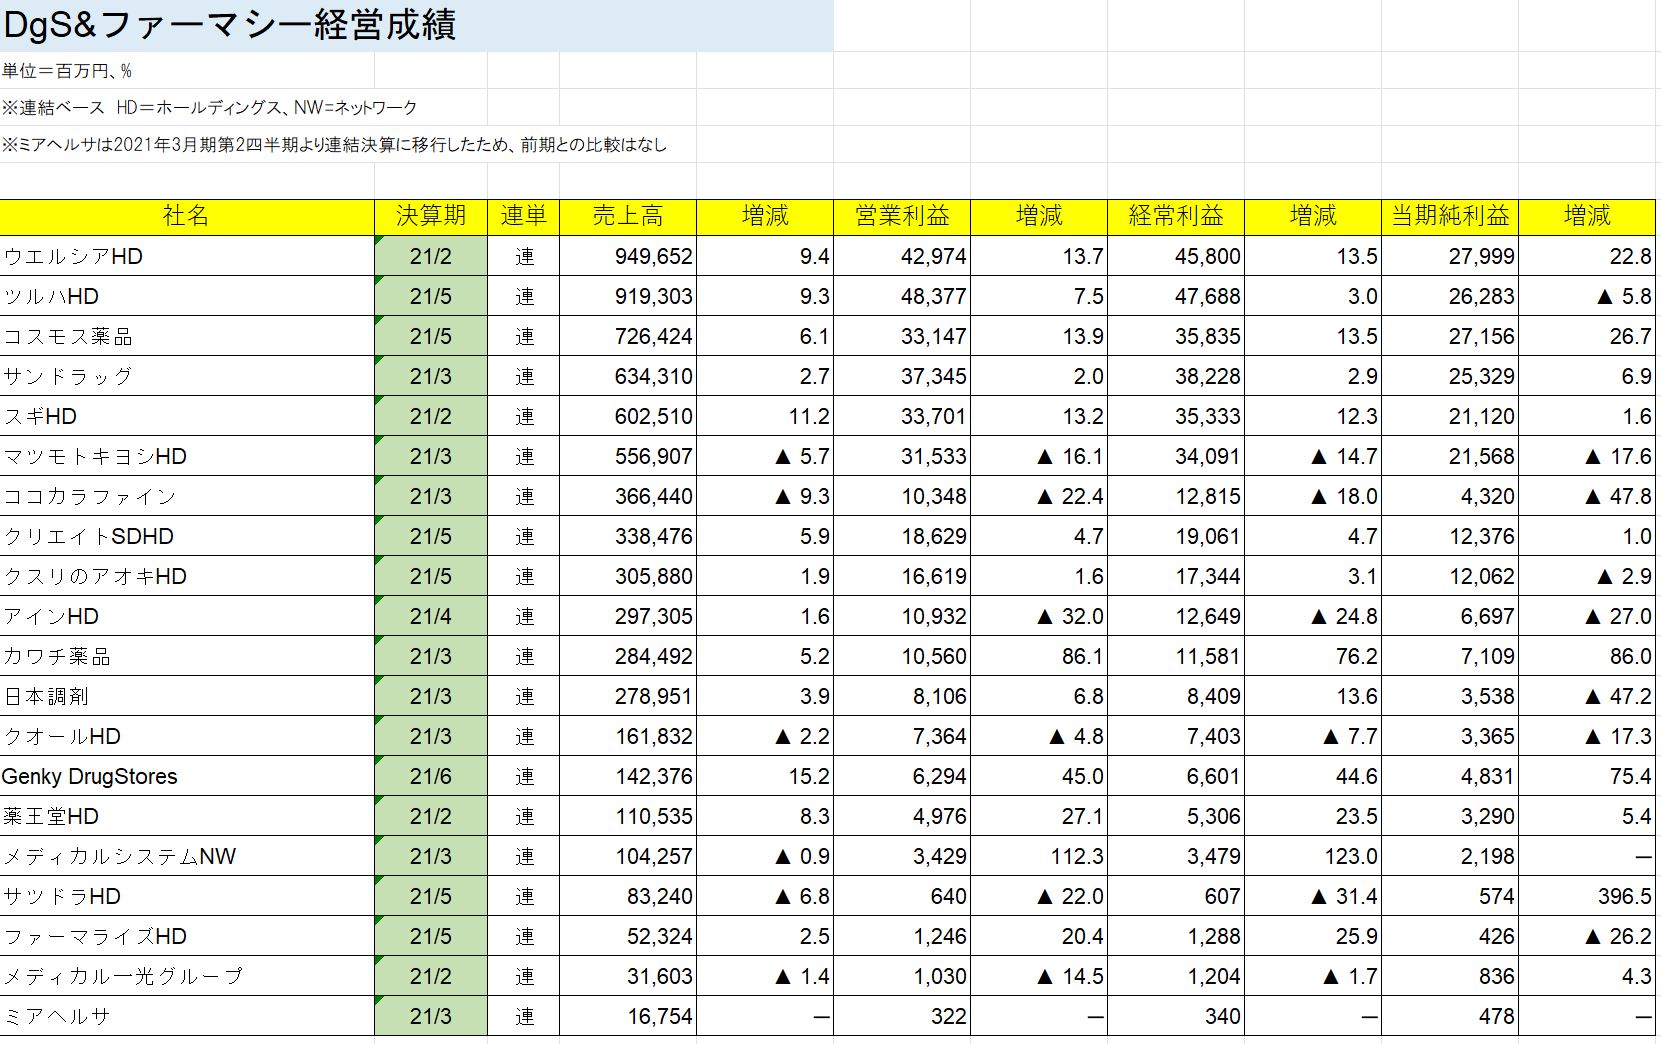Click the 売上高 header cell
1661x1044 pixels.
(627, 216)
